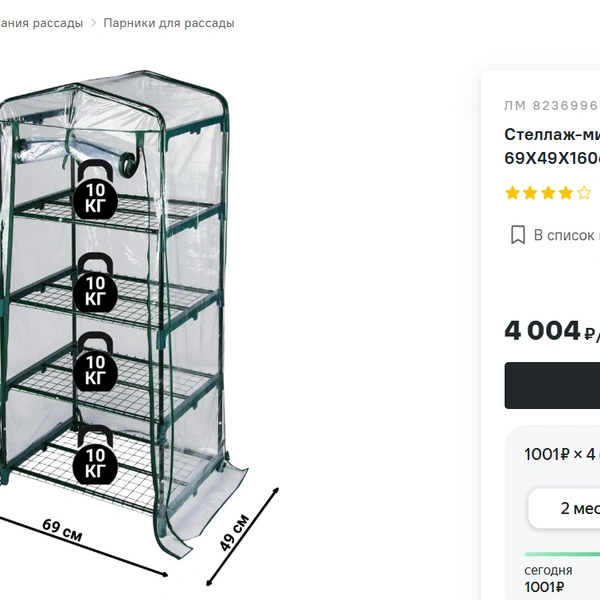
Task: Click the article number ЛМ 8236996
Action: coord(552,105)
